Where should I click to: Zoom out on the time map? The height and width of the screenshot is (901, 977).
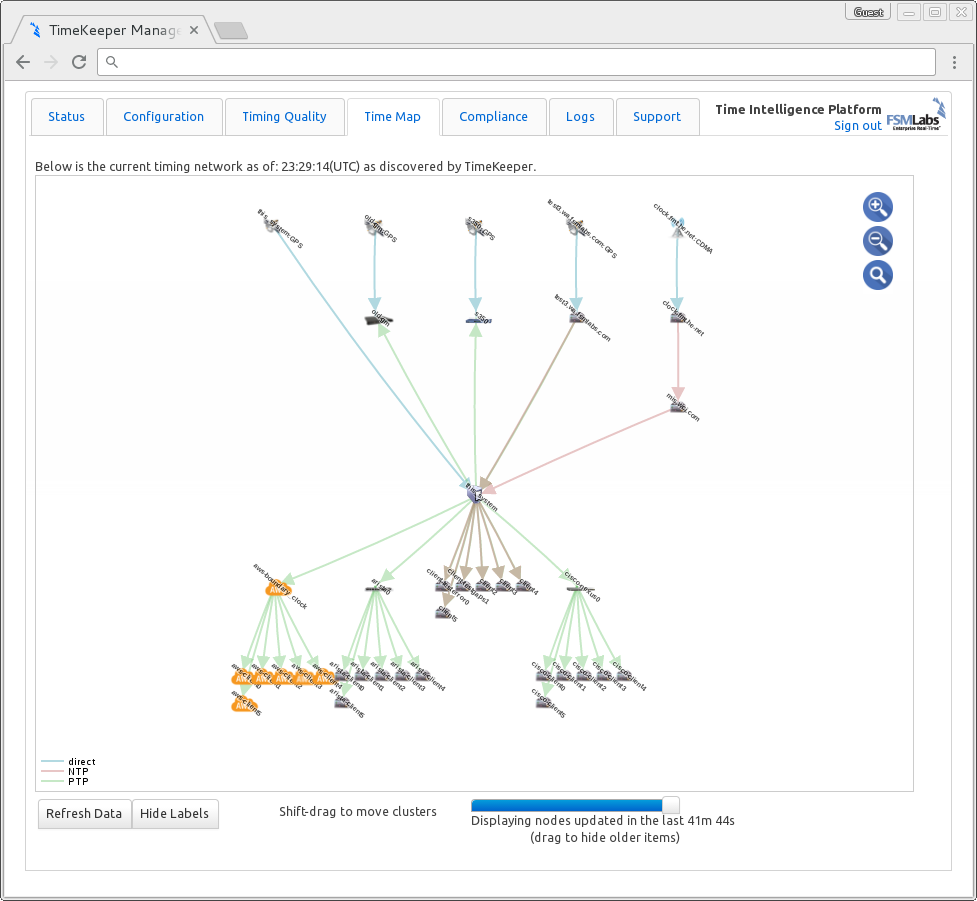tap(877, 241)
